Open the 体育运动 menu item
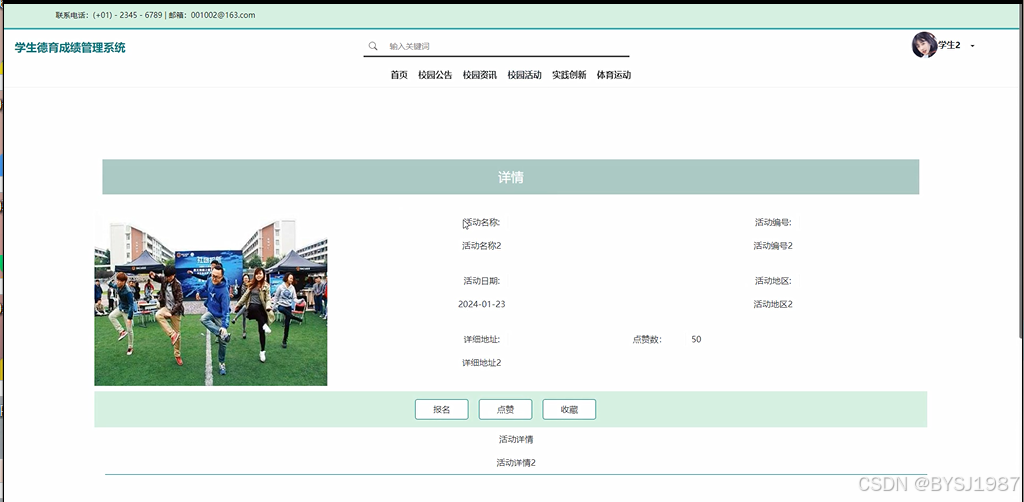Viewport: 1024px width, 502px height. pyautogui.click(x=614, y=75)
